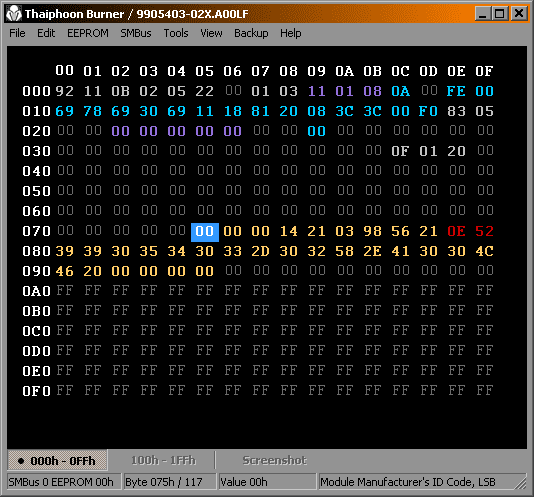Select byte 92 at row 000 column 00

click(64, 91)
